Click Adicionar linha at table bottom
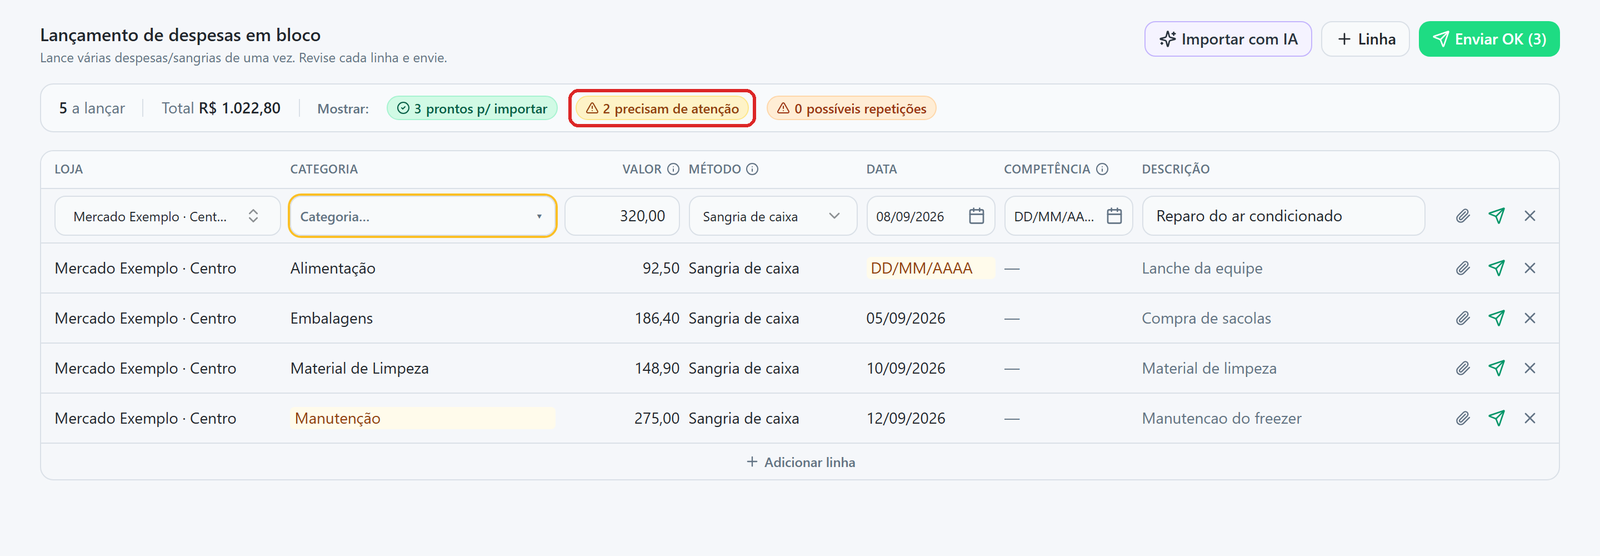Image resolution: width=1600 pixels, height=556 pixels. pos(800,462)
